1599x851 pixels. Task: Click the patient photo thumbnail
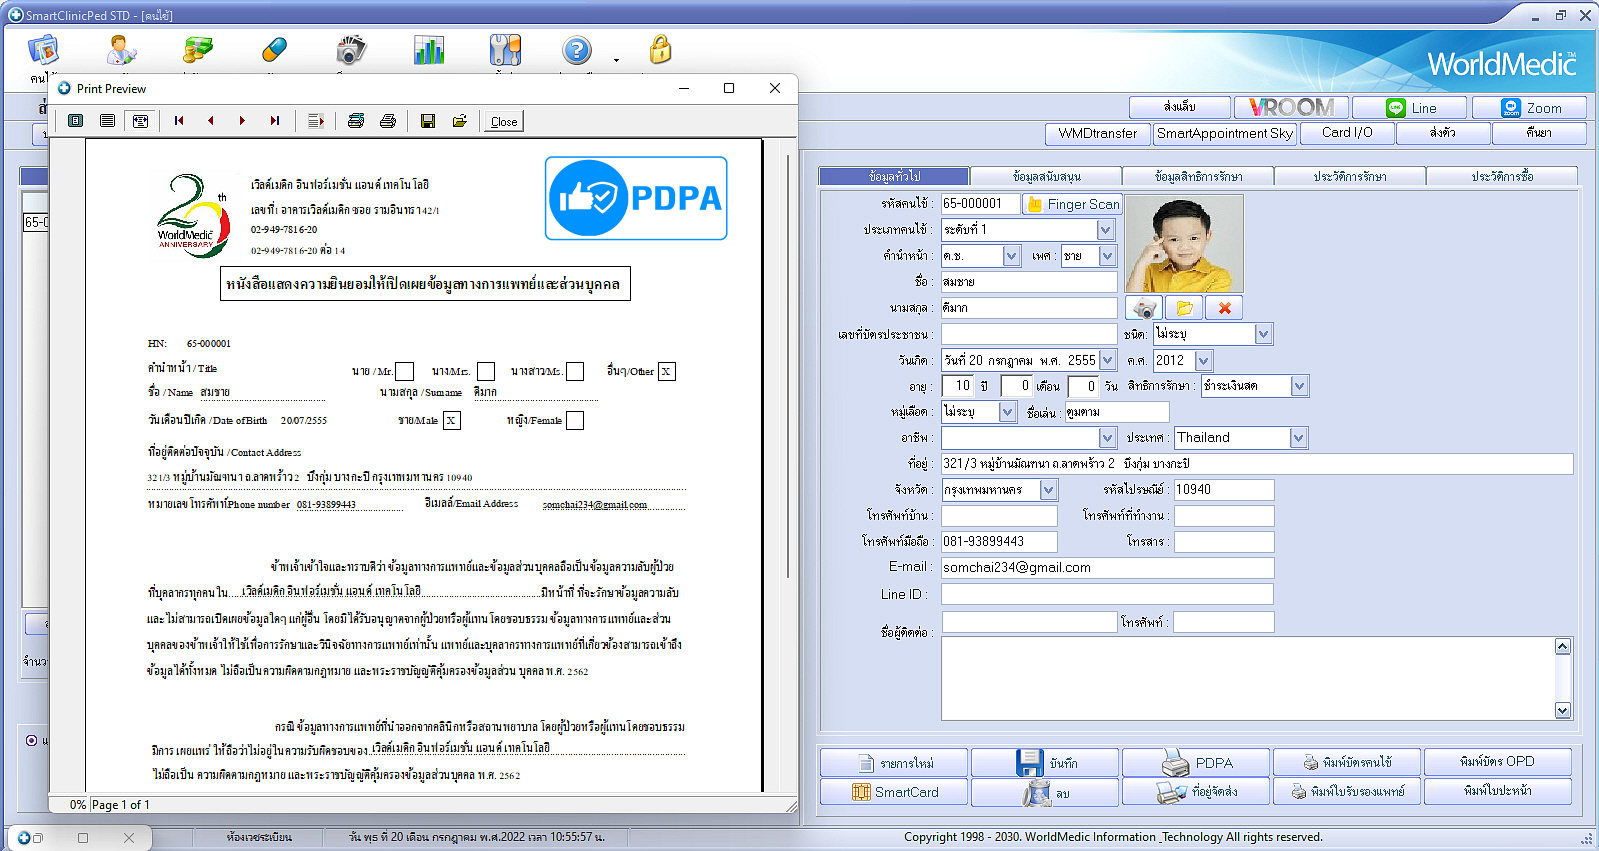(1184, 243)
